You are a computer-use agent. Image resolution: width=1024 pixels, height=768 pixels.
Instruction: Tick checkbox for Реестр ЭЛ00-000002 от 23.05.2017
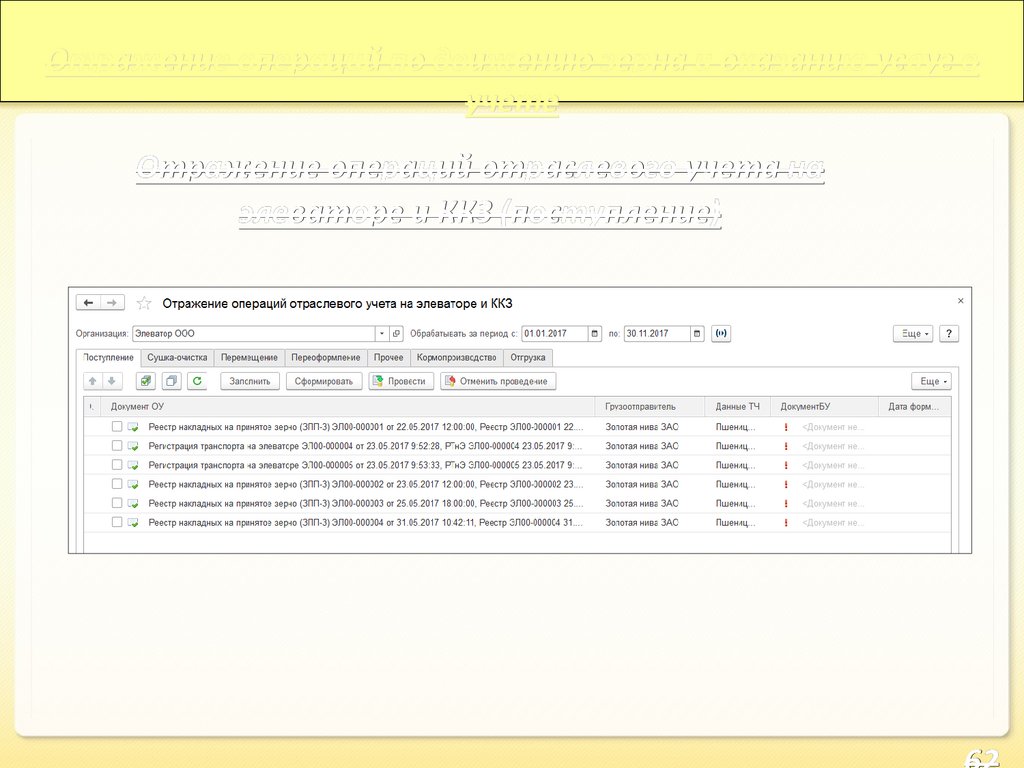[117, 484]
